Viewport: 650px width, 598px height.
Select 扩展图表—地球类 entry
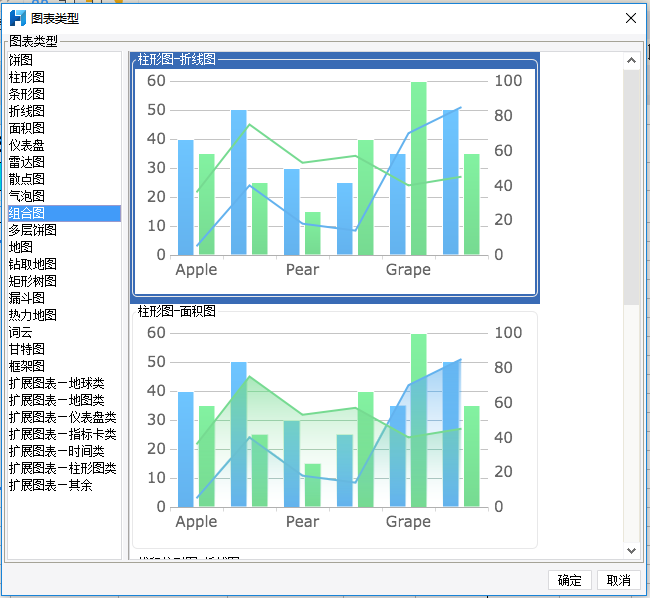coord(64,383)
